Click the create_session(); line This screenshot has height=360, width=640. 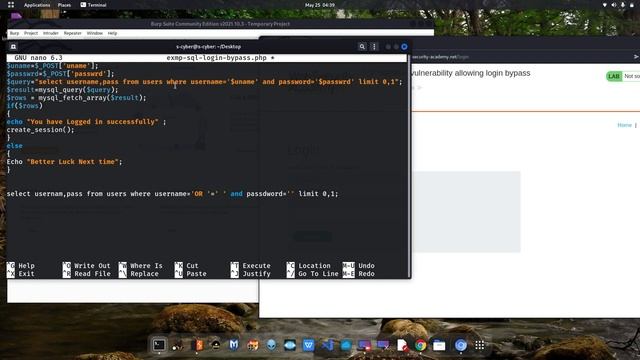click(x=40, y=130)
